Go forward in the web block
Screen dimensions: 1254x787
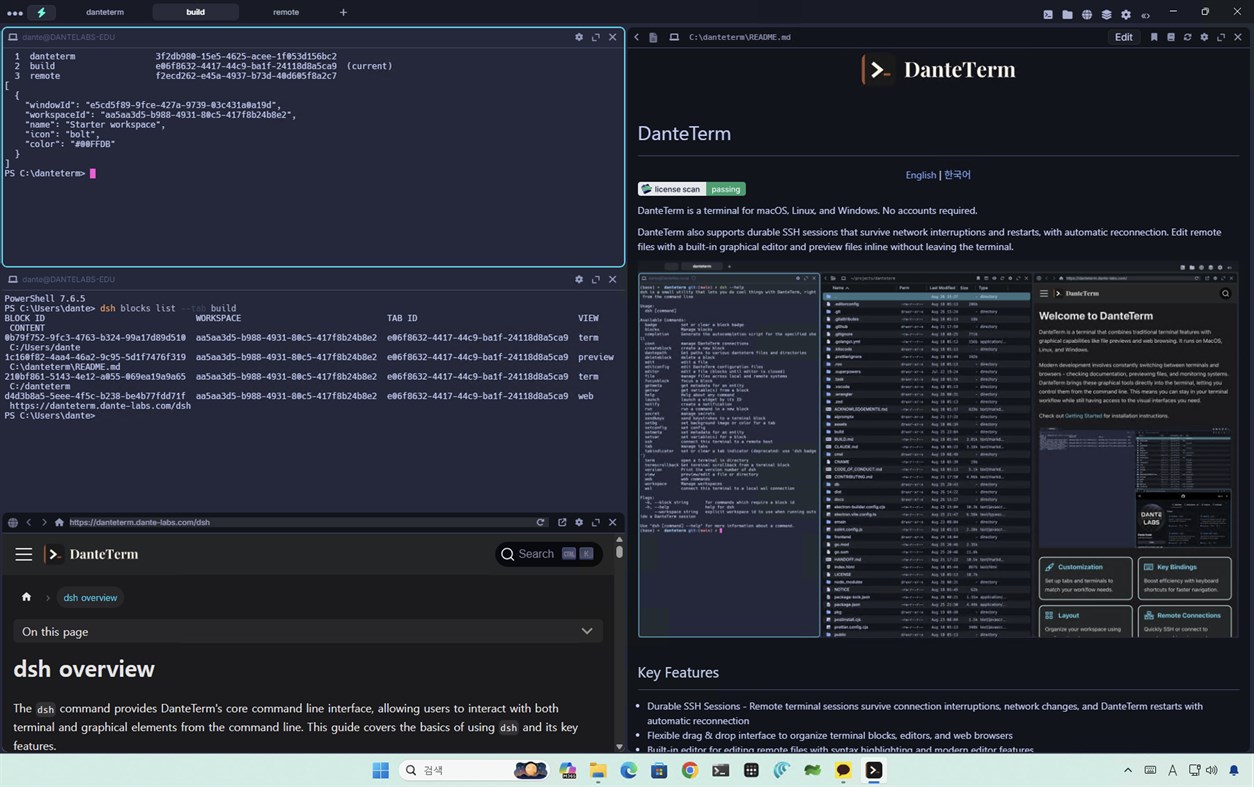44,522
